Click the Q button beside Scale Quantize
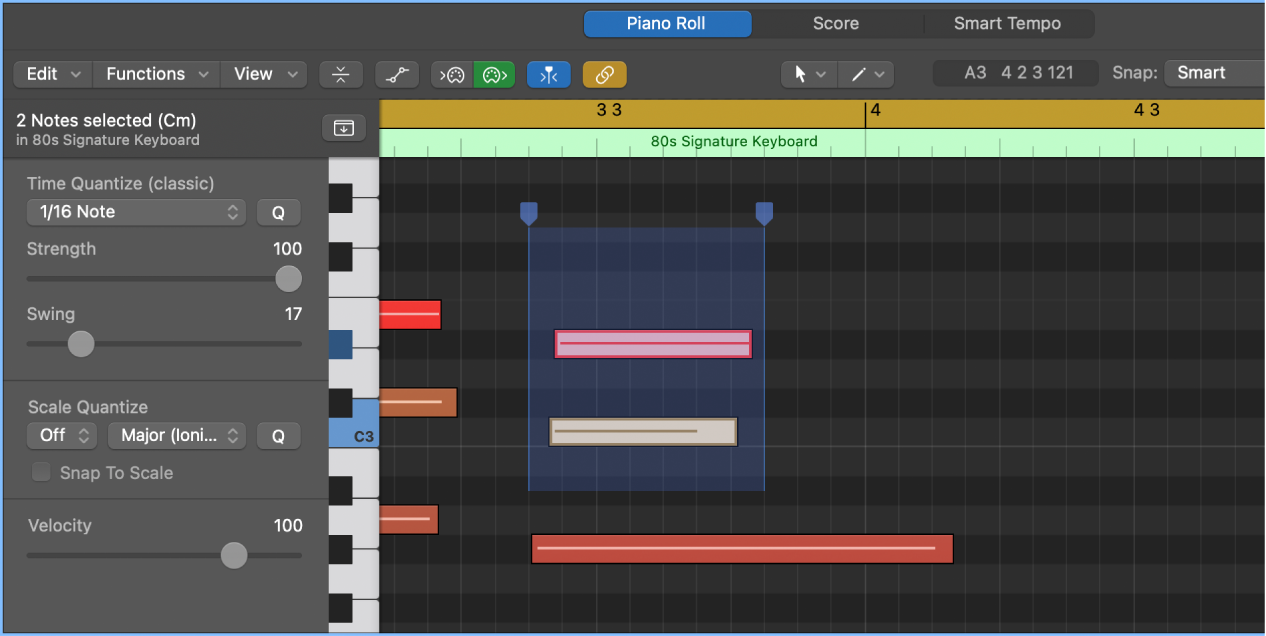Image resolution: width=1266 pixels, height=636 pixels. [x=278, y=435]
